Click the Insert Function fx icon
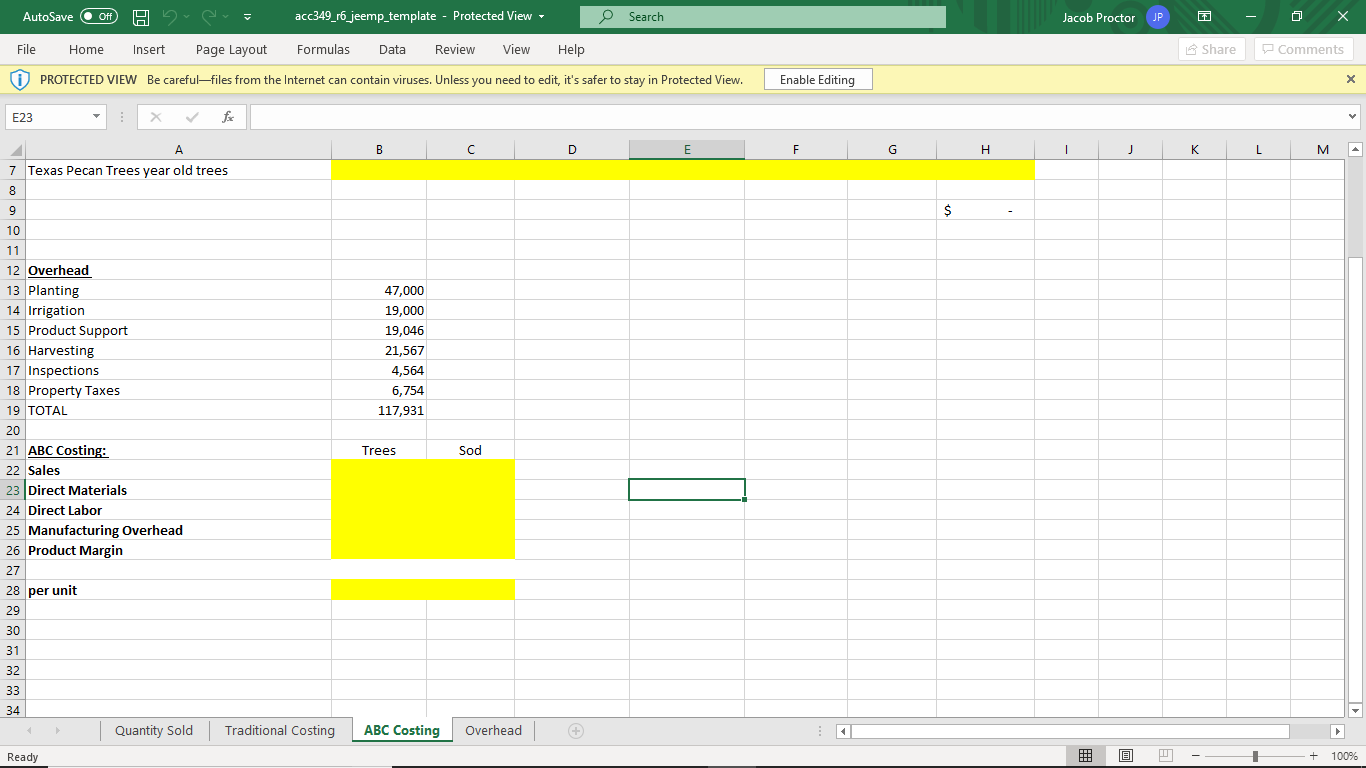 pos(228,117)
